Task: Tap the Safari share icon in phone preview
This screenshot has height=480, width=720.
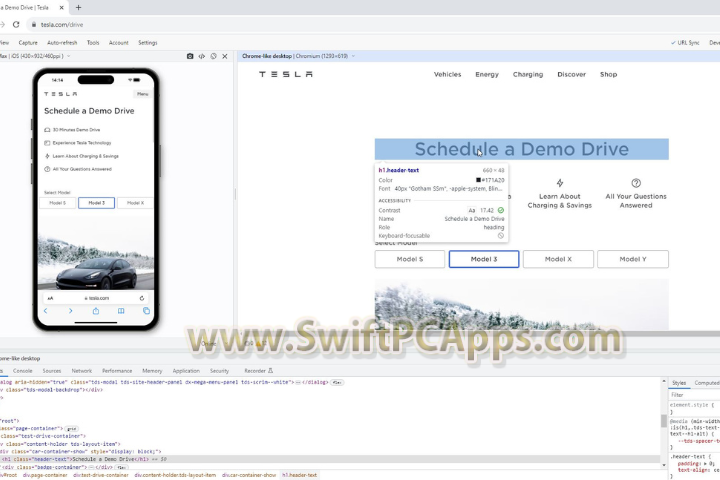Action: tap(96, 311)
